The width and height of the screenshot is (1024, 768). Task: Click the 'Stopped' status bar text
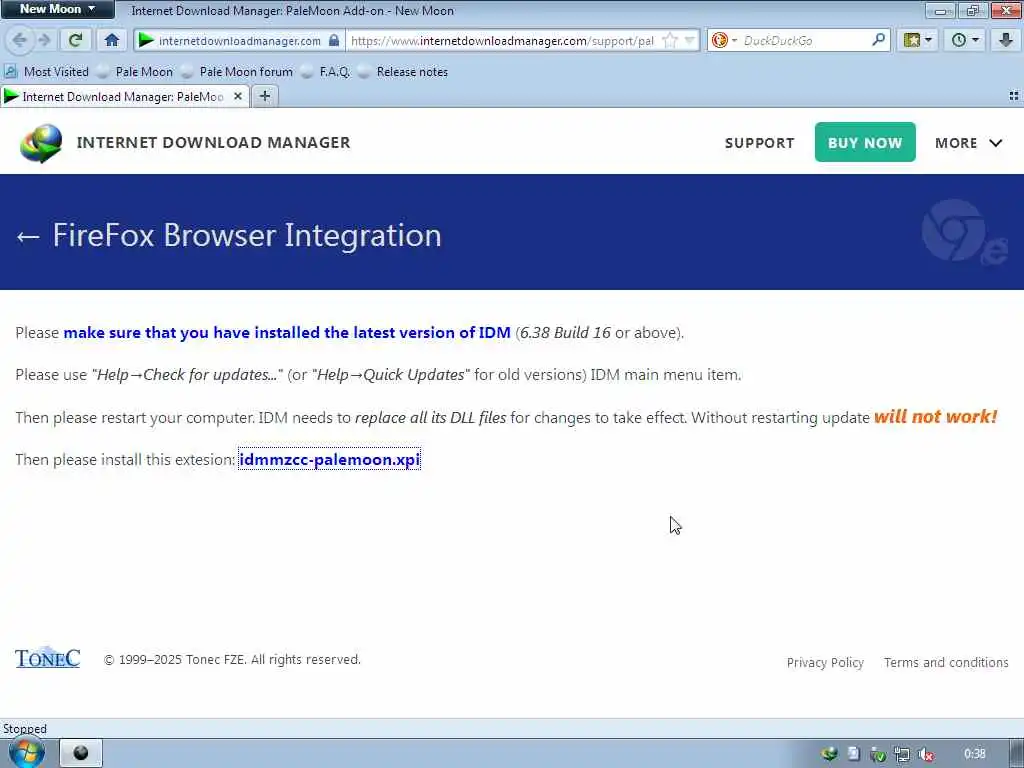(25, 729)
